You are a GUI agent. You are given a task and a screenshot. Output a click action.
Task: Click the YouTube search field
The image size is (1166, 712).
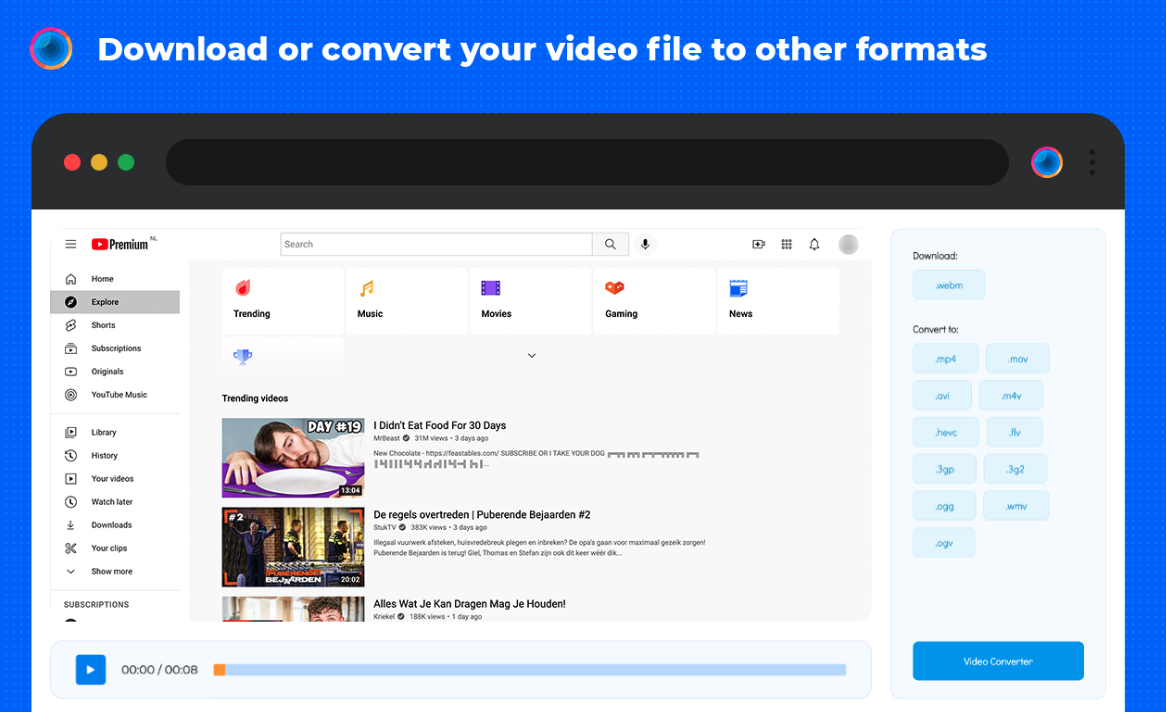tap(436, 244)
